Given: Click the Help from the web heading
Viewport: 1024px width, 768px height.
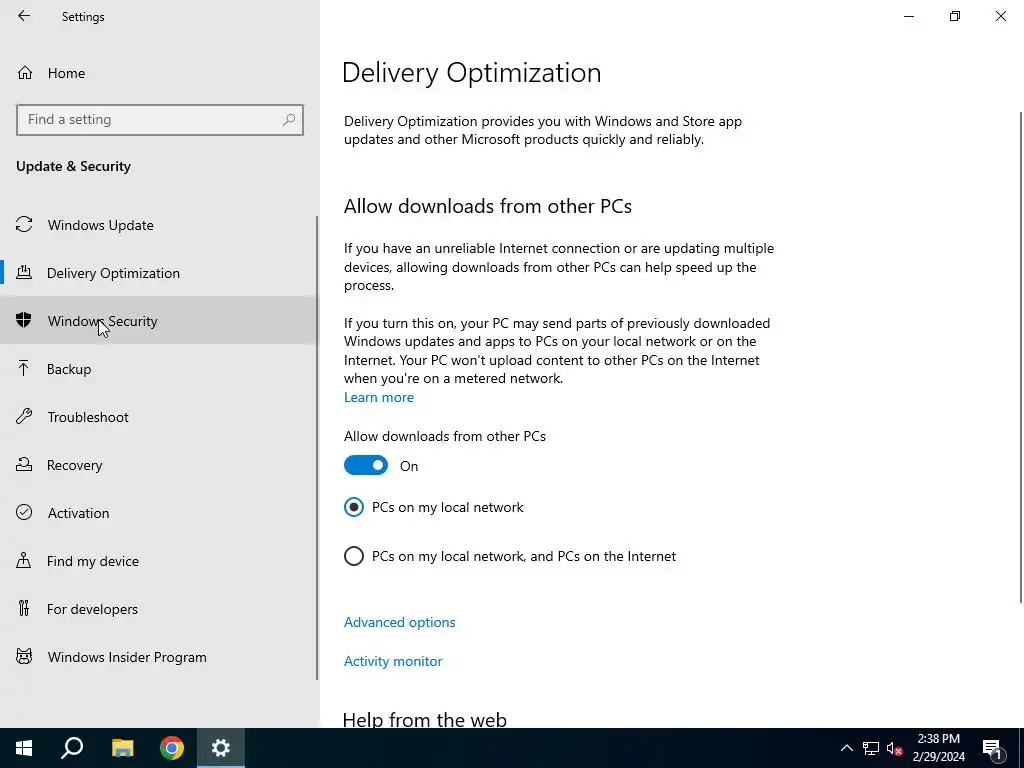Looking at the screenshot, I should (x=424, y=720).
